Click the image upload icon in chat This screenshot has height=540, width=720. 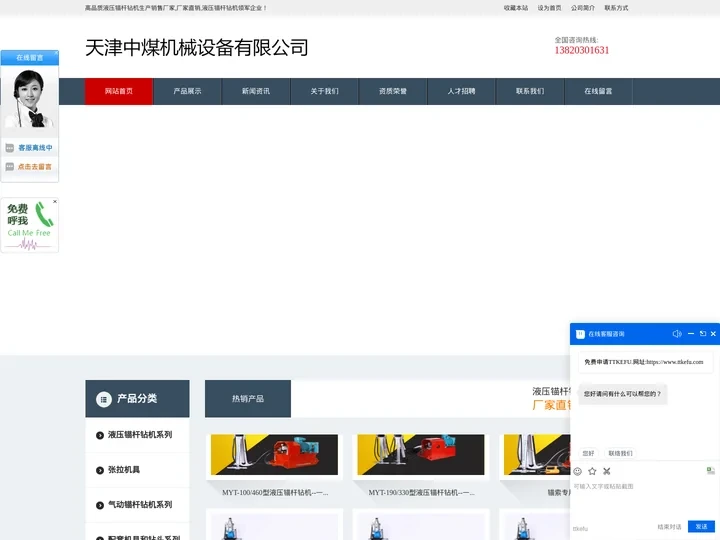[x=710, y=471]
